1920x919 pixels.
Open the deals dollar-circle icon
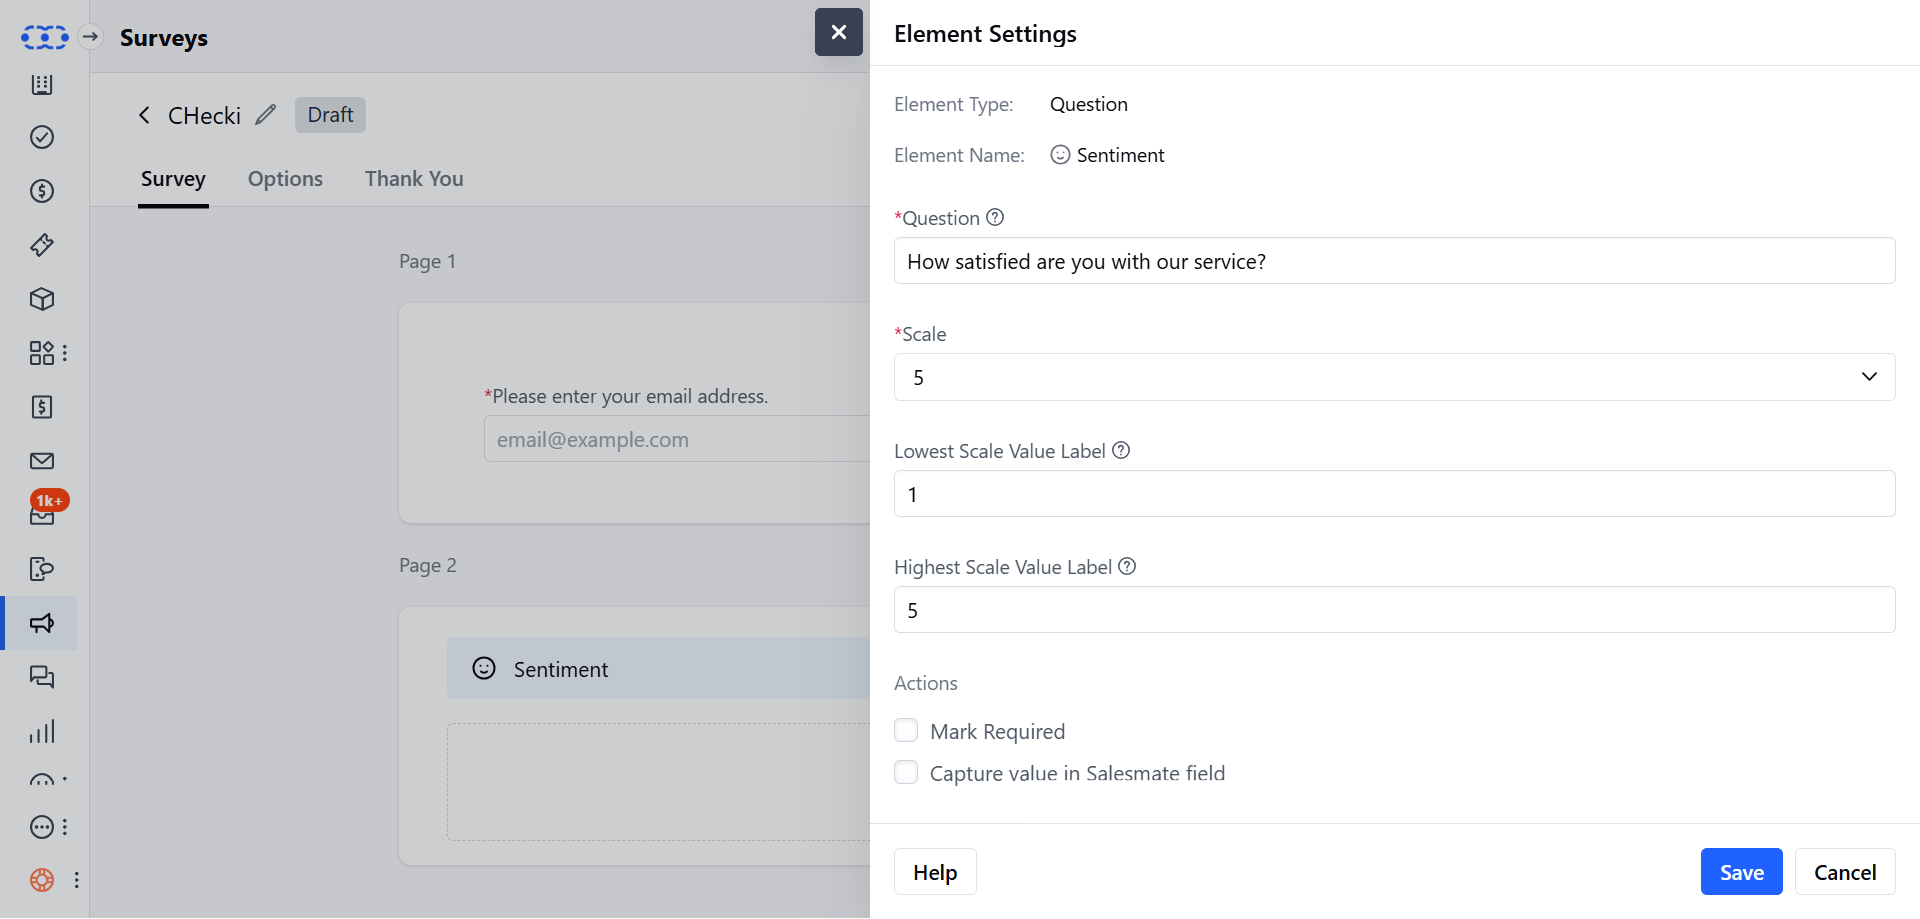[42, 191]
